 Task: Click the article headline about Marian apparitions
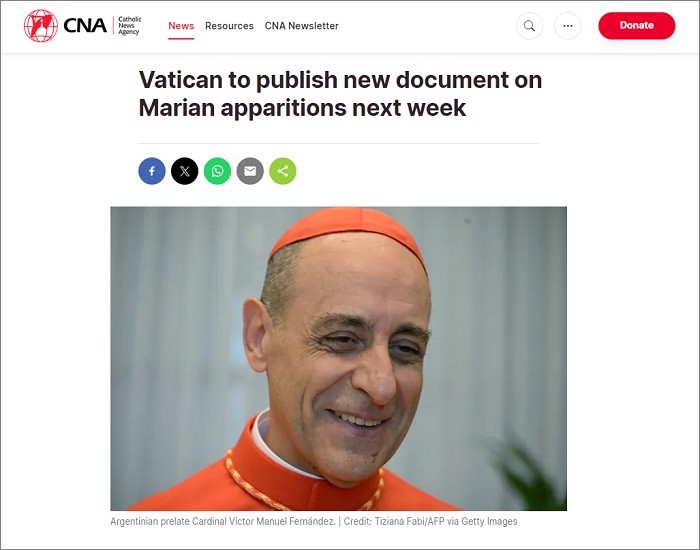[x=340, y=94]
